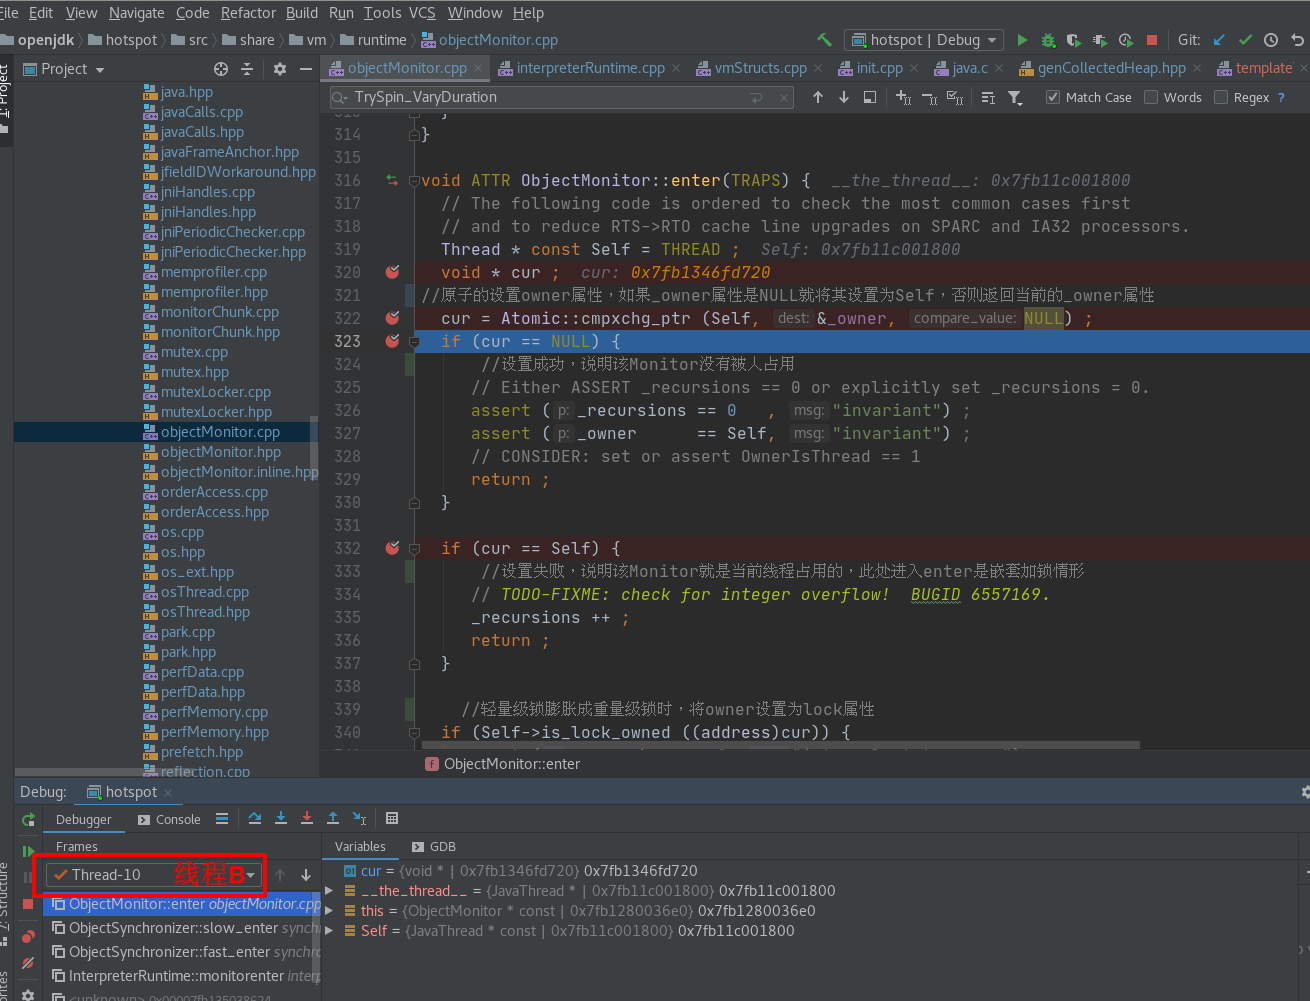1310x1001 pixels.
Task: Go to next search occurrence arrow
Action: [844, 97]
